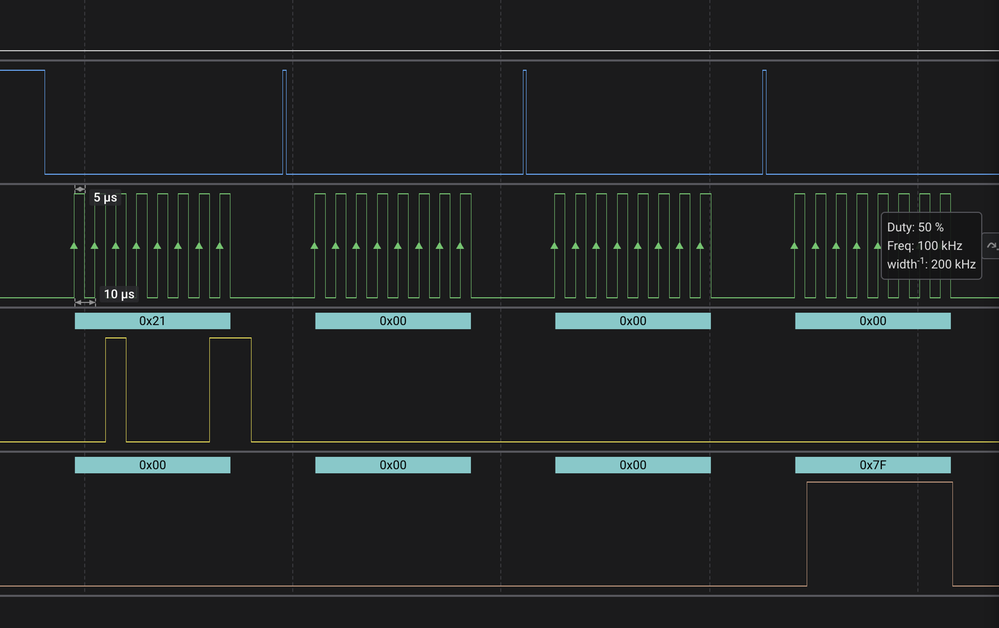Screen dimensions: 999x628
Task: Select the 0x7F decoded data bubble
Action: click(873, 465)
